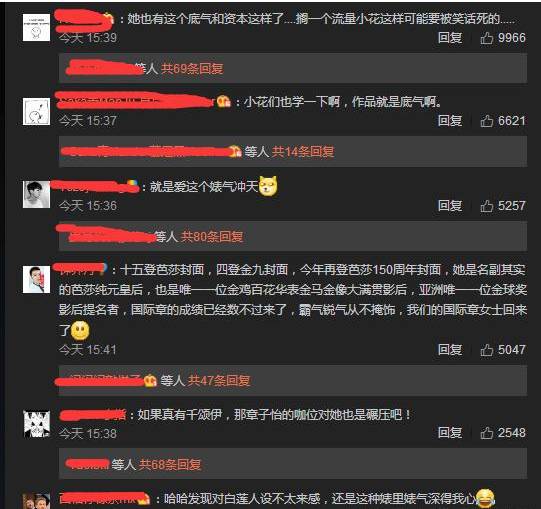541x509 pixels.
Task: Click 回复 on the 15:36 comment
Action: tap(450, 206)
